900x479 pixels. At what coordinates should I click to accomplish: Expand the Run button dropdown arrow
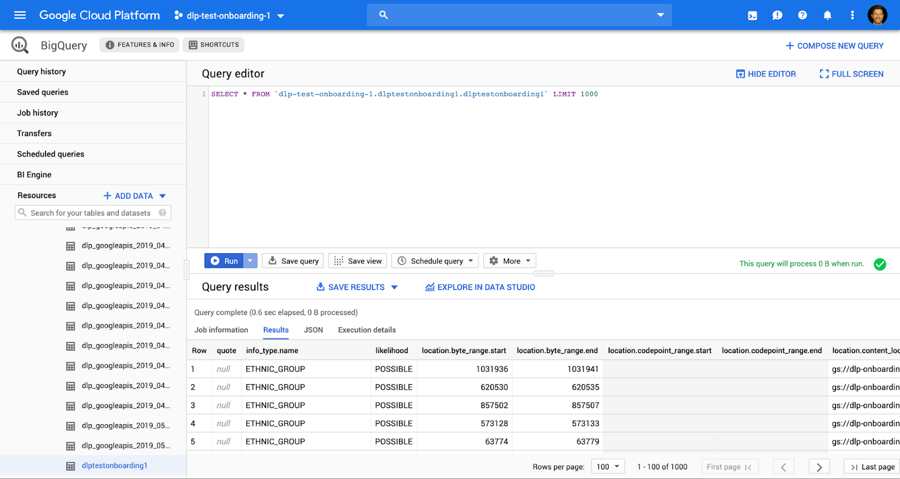(250, 261)
